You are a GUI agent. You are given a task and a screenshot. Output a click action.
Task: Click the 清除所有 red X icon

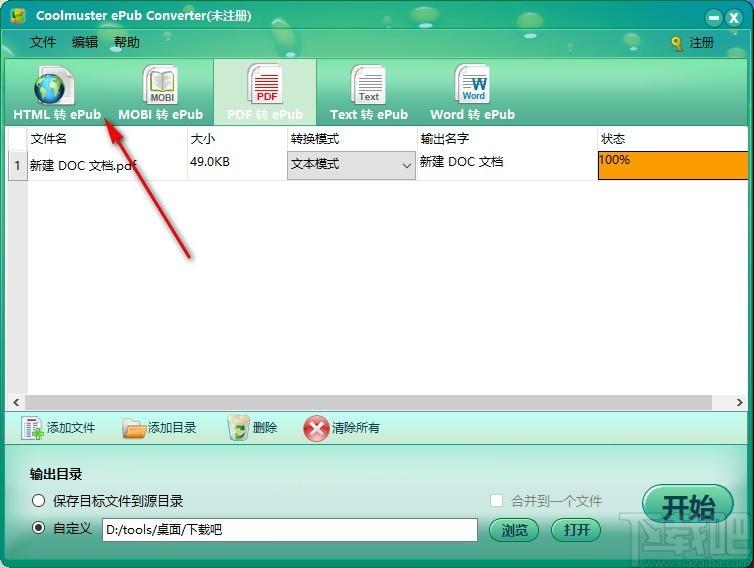tap(316, 428)
